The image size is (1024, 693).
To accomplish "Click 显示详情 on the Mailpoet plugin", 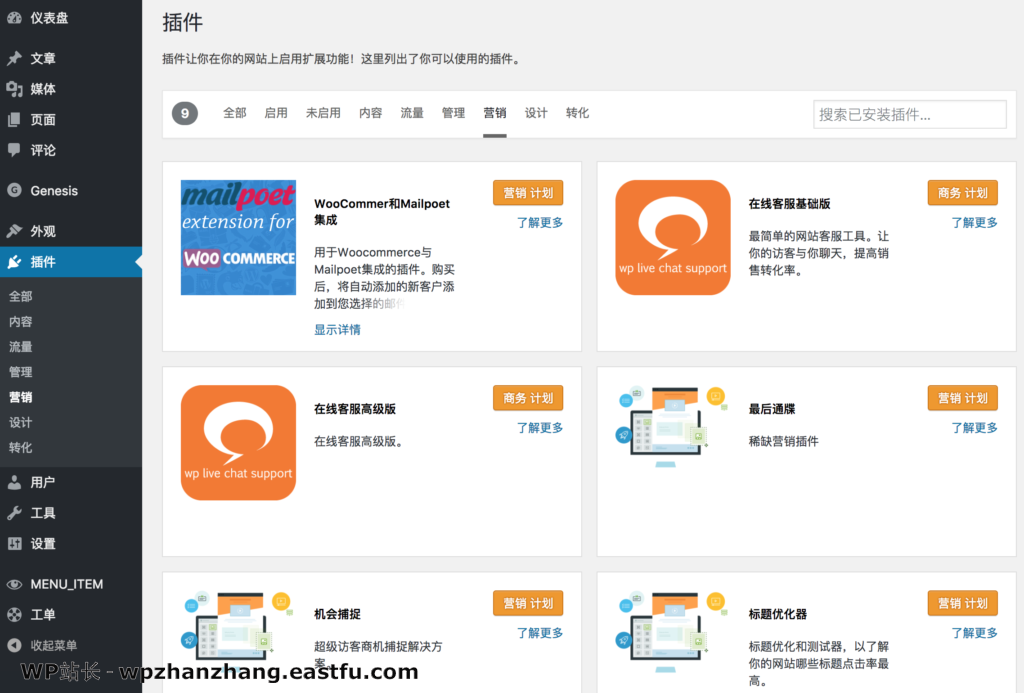I will (x=337, y=328).
